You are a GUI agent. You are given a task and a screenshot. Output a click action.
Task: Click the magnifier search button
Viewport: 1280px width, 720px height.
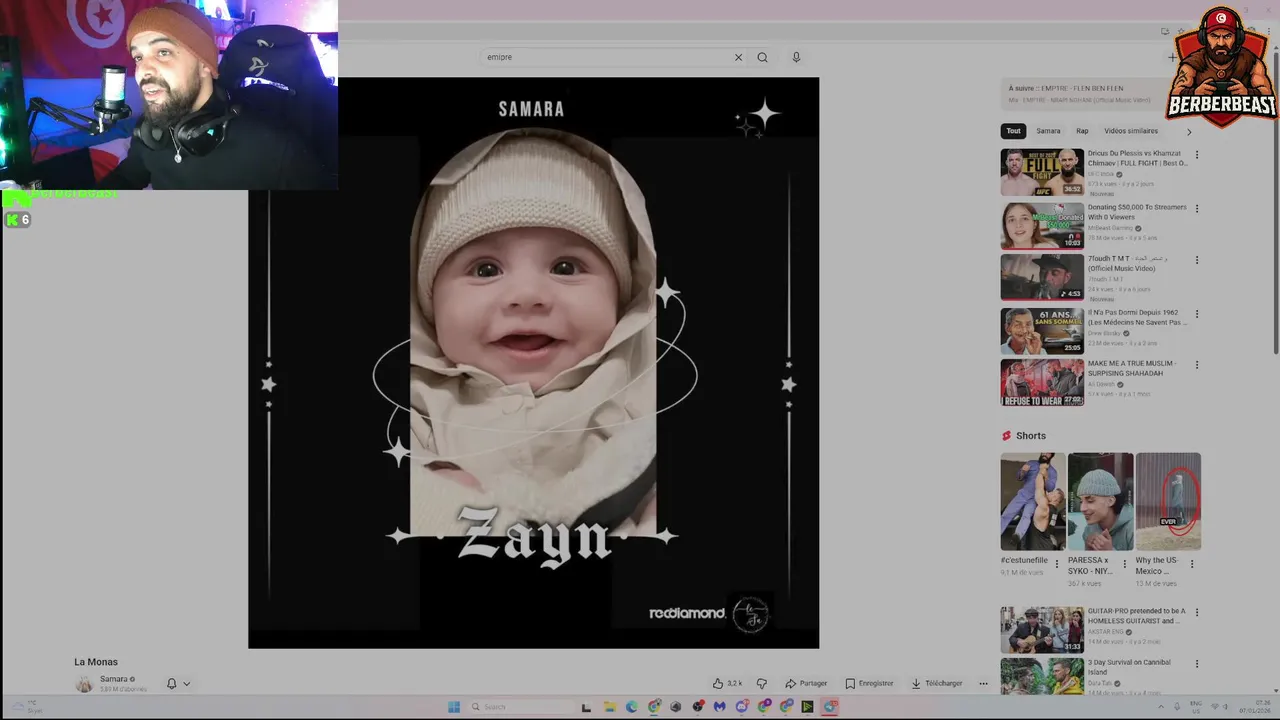(x=762, y=57)
